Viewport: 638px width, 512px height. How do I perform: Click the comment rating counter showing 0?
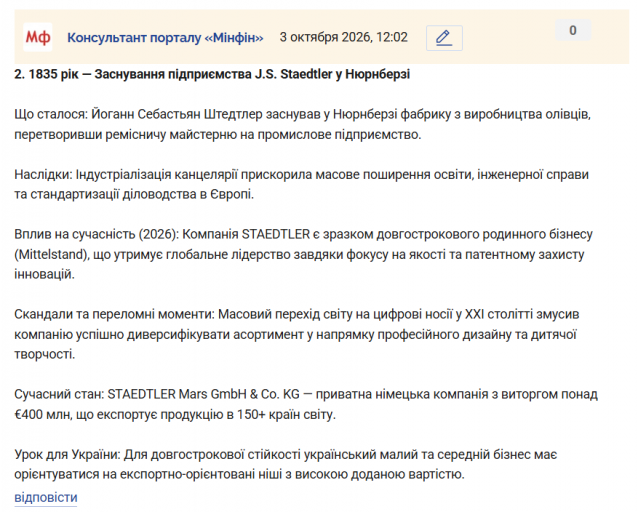573,31
